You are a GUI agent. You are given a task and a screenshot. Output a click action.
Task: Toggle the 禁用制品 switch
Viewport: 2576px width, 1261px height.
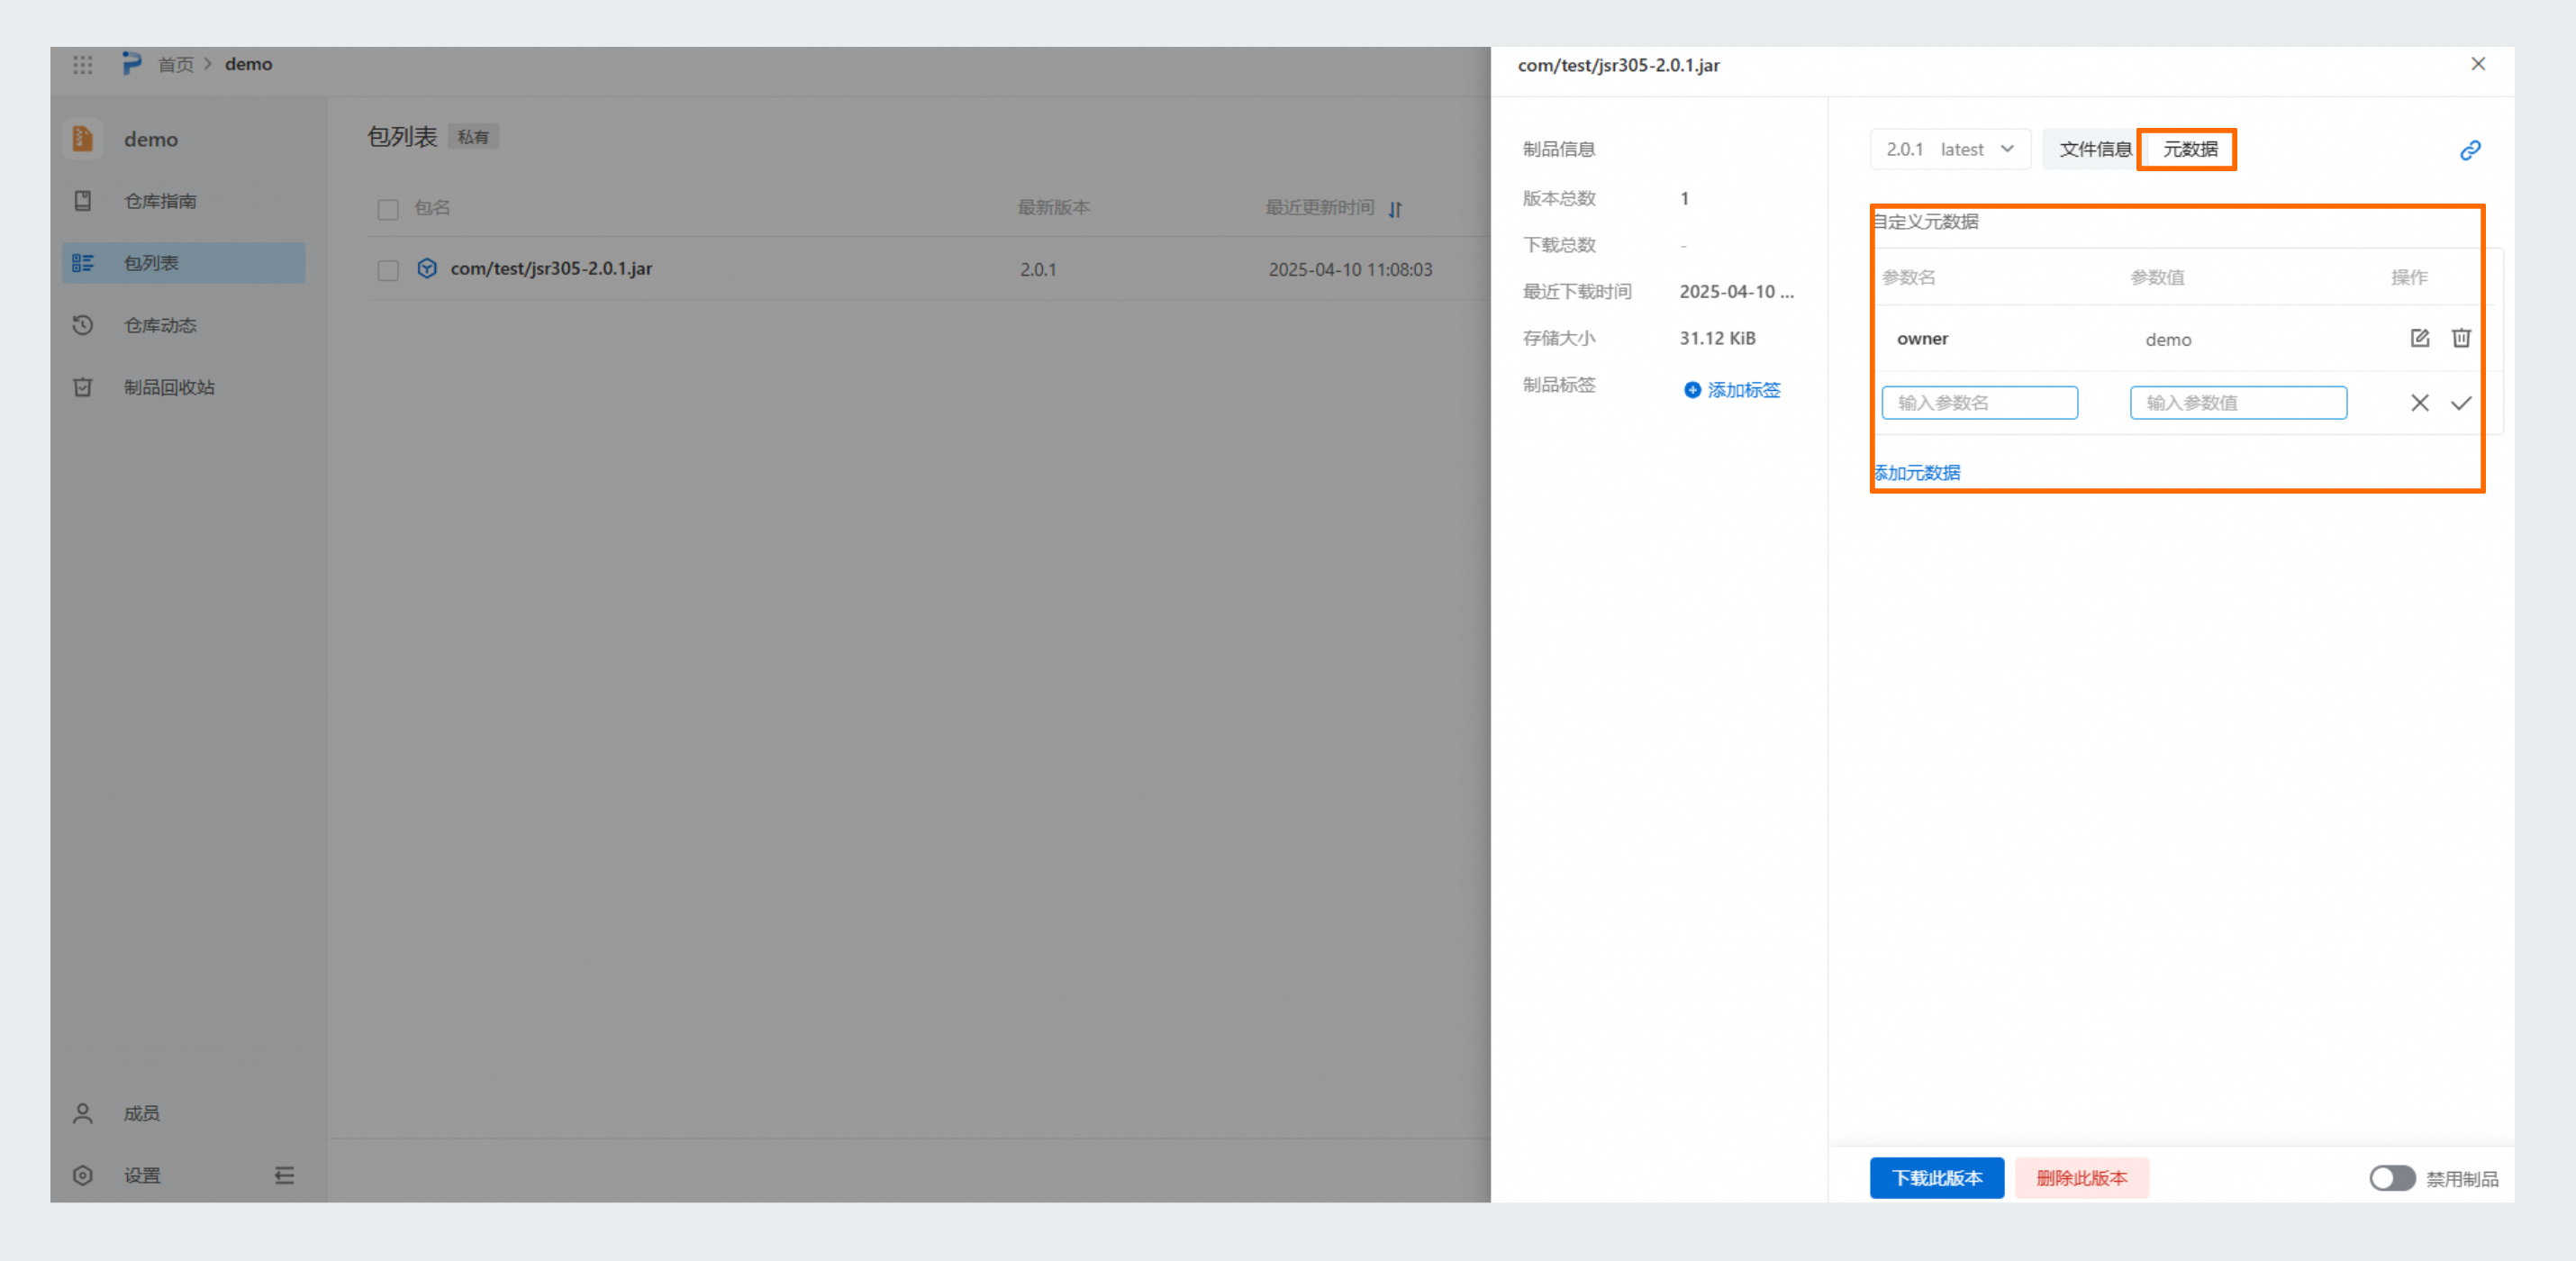coord(2391,1178)
